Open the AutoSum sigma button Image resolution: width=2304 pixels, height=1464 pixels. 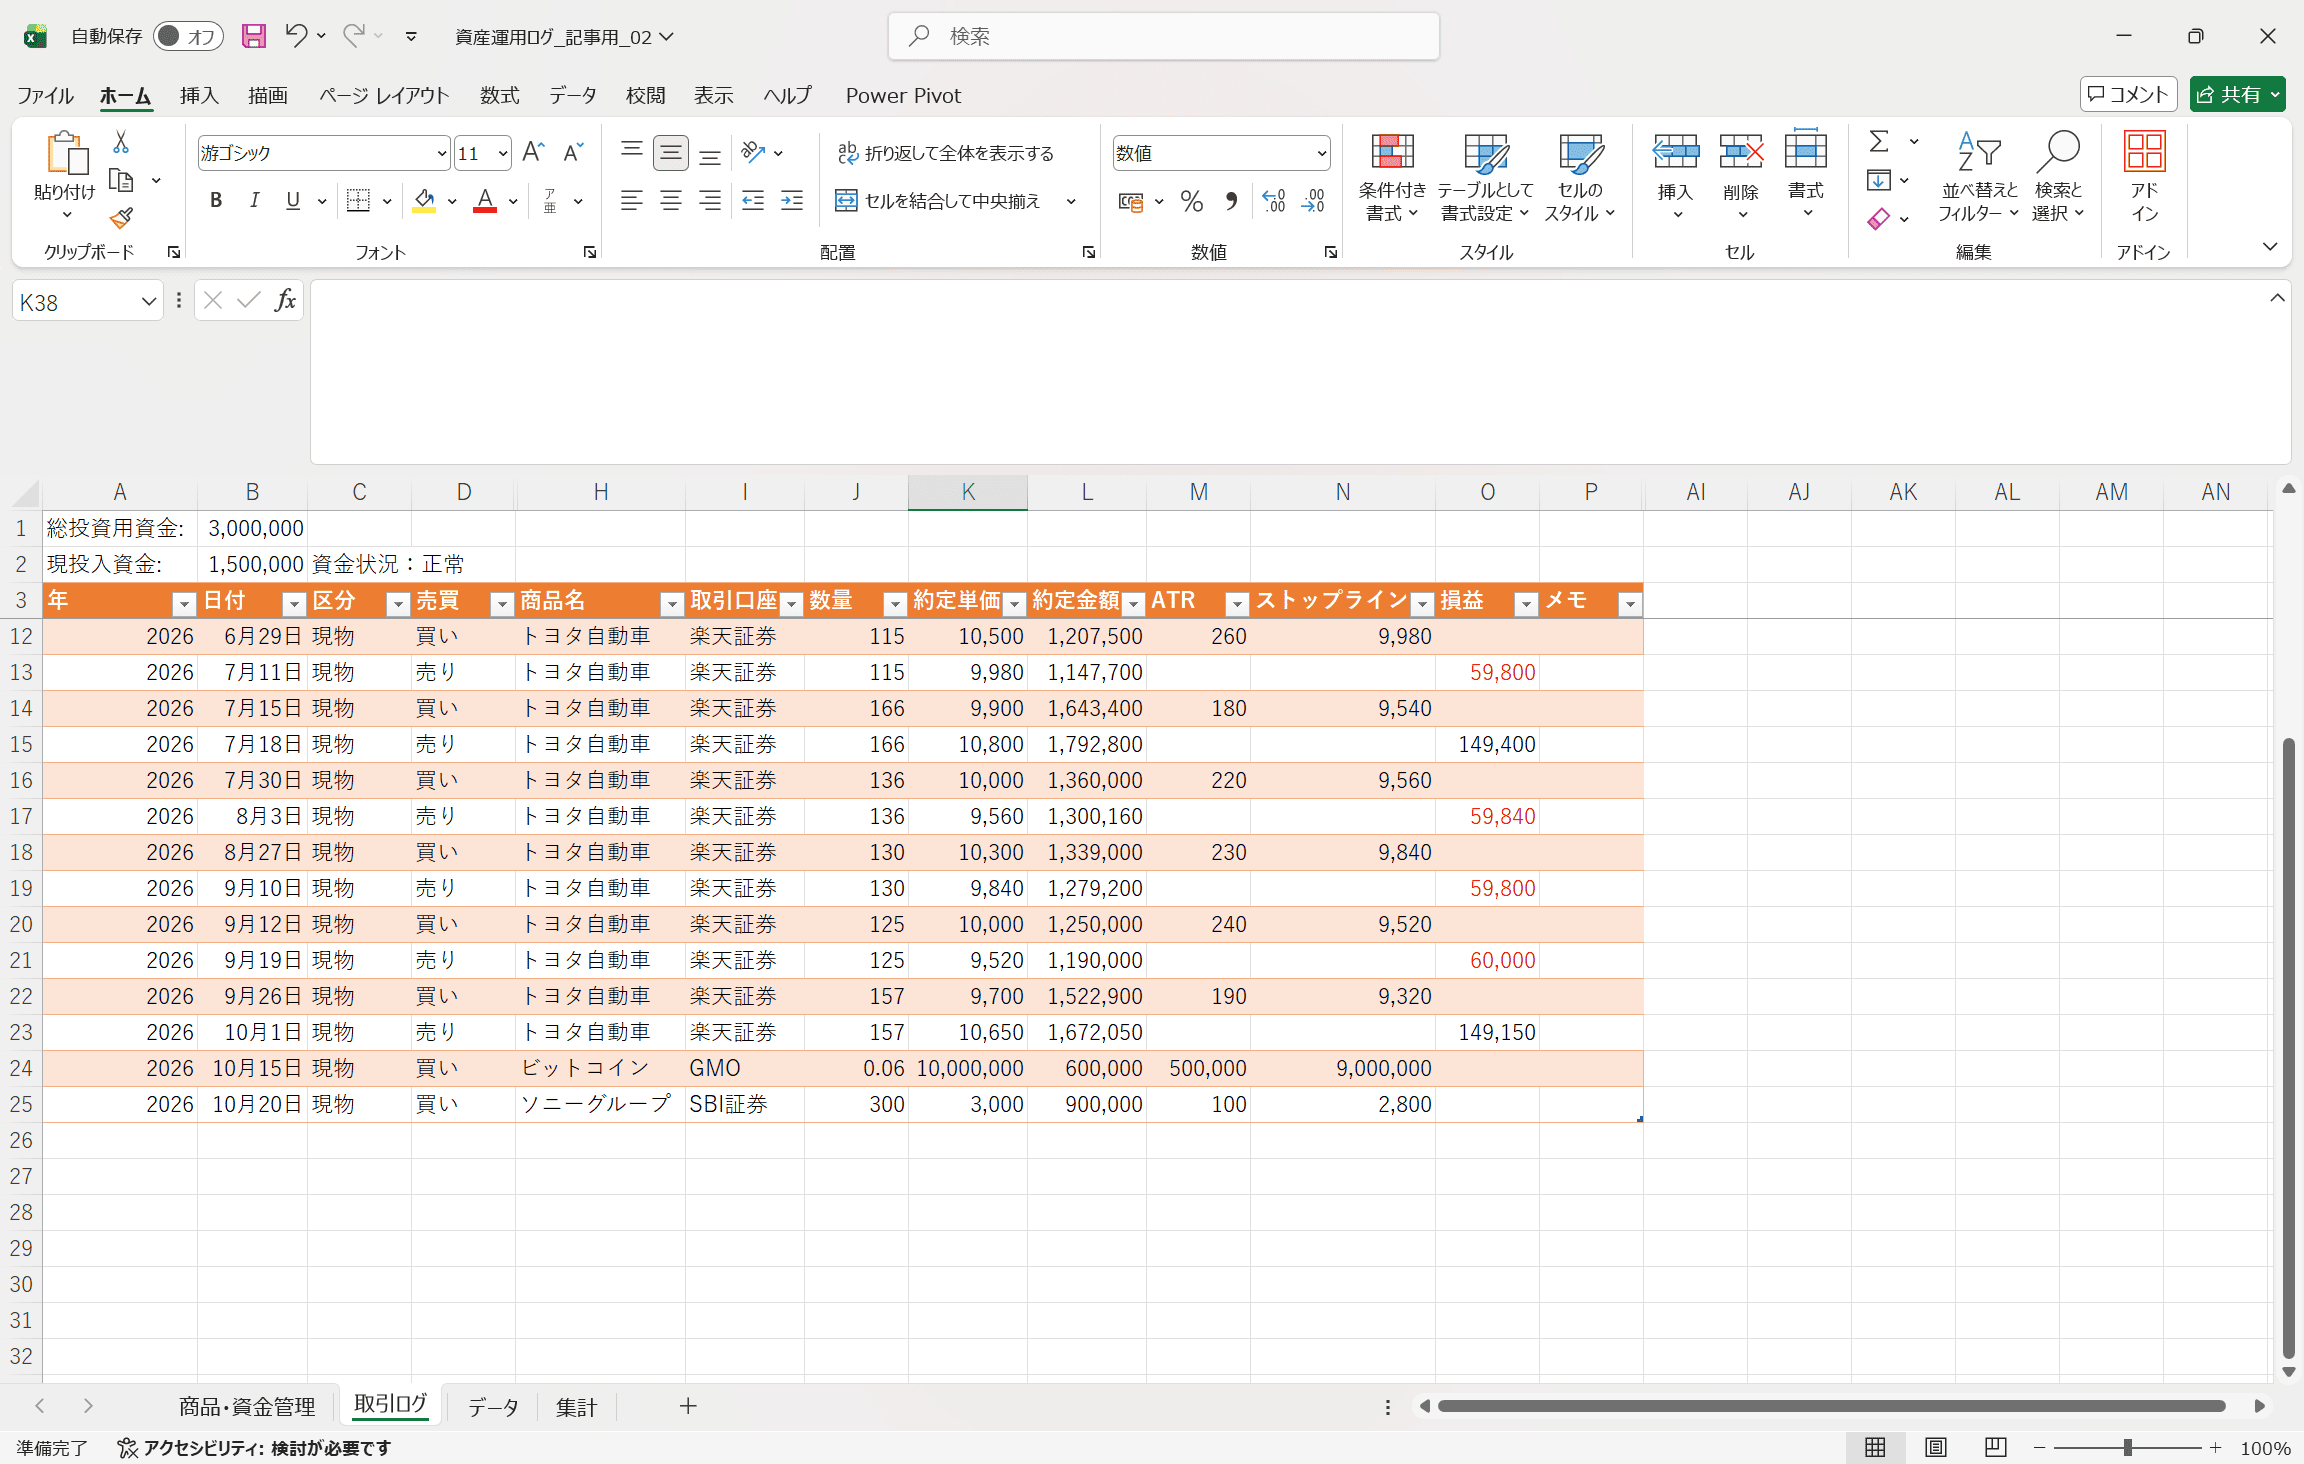click(x=1880, y=142)
